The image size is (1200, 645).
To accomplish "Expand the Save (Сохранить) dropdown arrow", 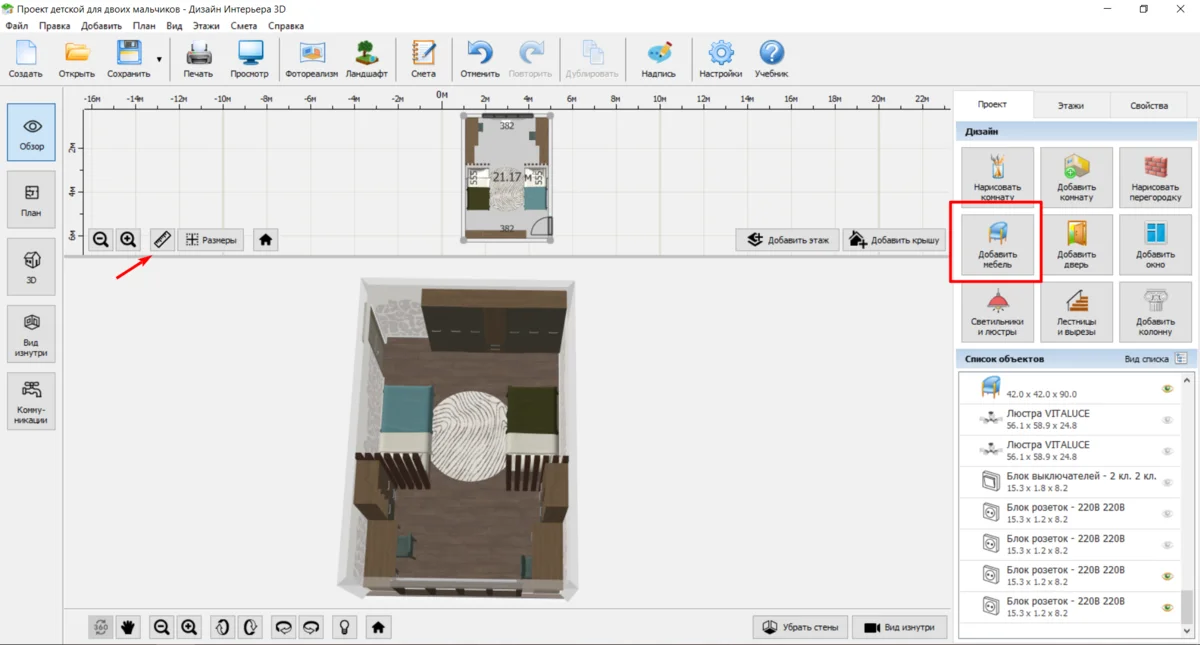I will click(159, 60).
